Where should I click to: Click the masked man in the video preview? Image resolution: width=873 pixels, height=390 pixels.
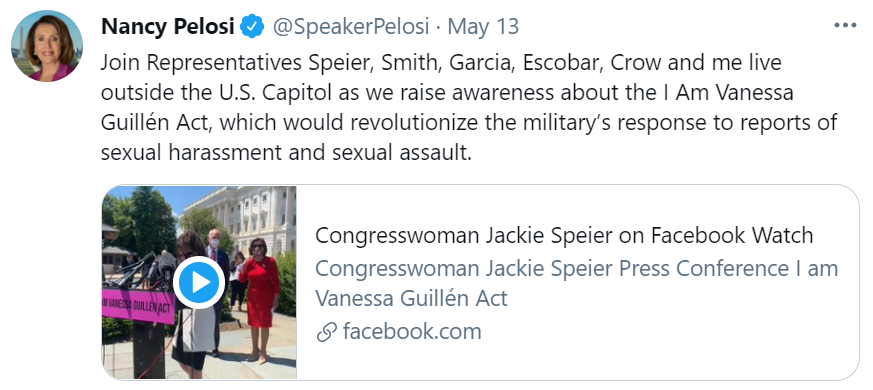point(216,291)
